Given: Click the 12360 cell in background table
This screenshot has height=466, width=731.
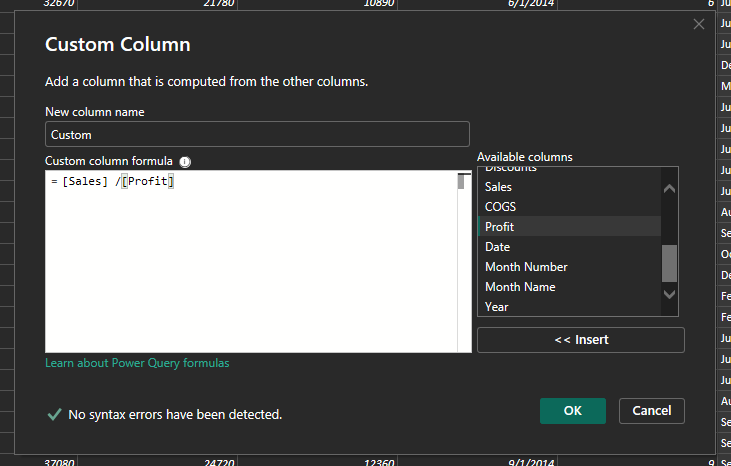Looking at the screenshot, I should point(379,462).
